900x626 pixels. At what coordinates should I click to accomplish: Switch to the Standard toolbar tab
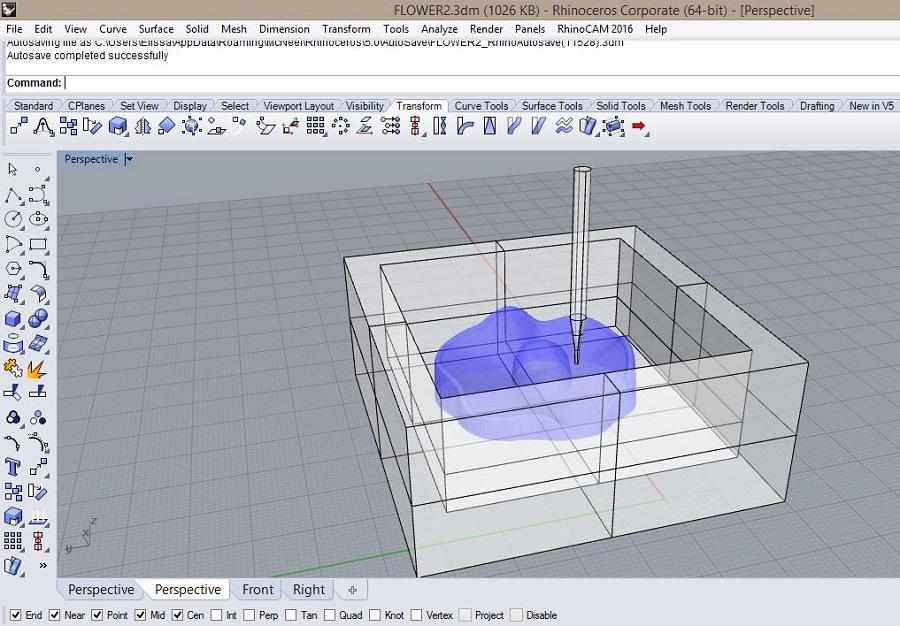click(x=33, y=106)
